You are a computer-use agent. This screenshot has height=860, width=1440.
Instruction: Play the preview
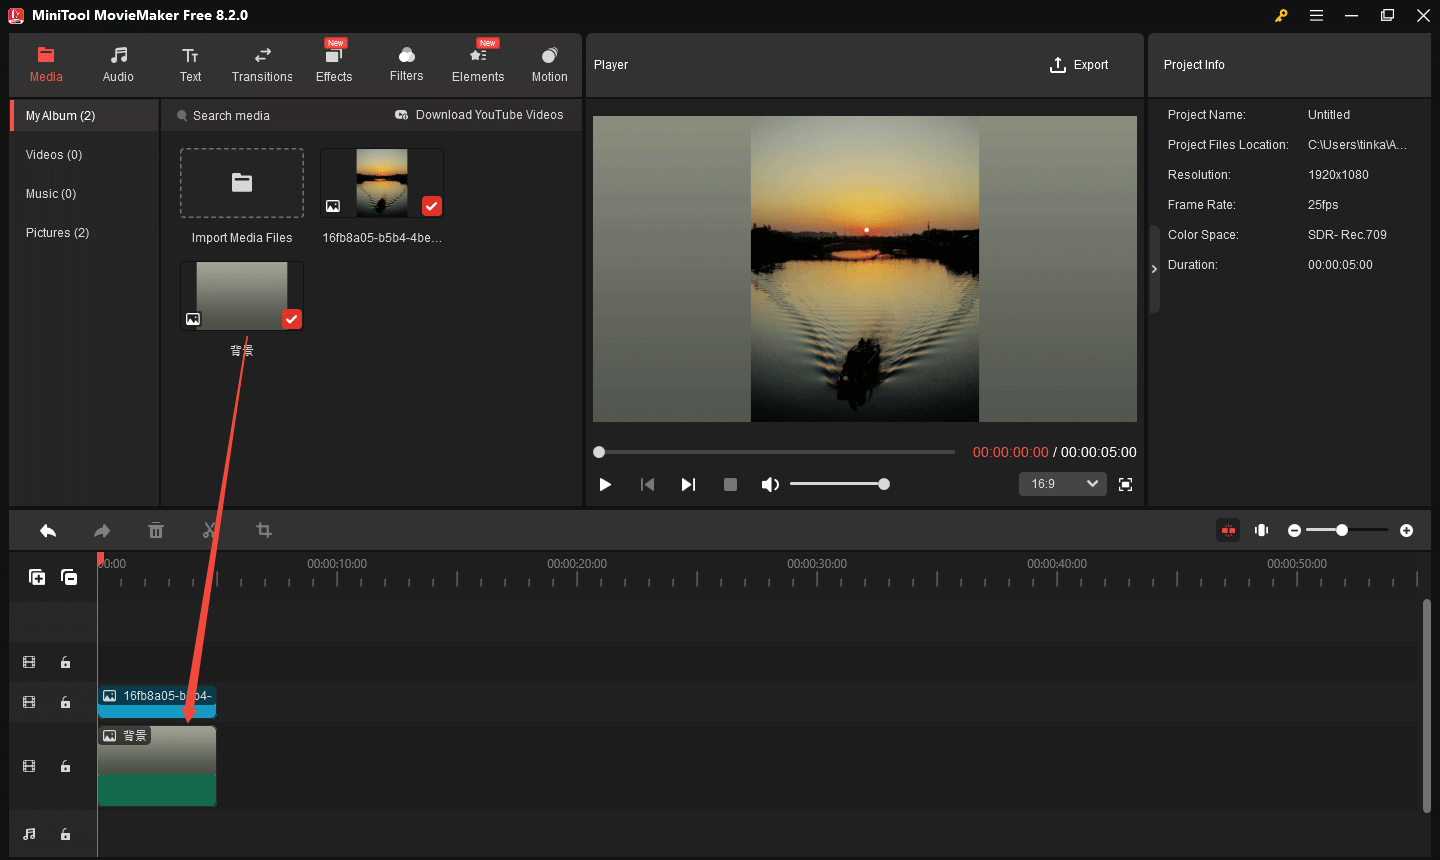(605, 484)
